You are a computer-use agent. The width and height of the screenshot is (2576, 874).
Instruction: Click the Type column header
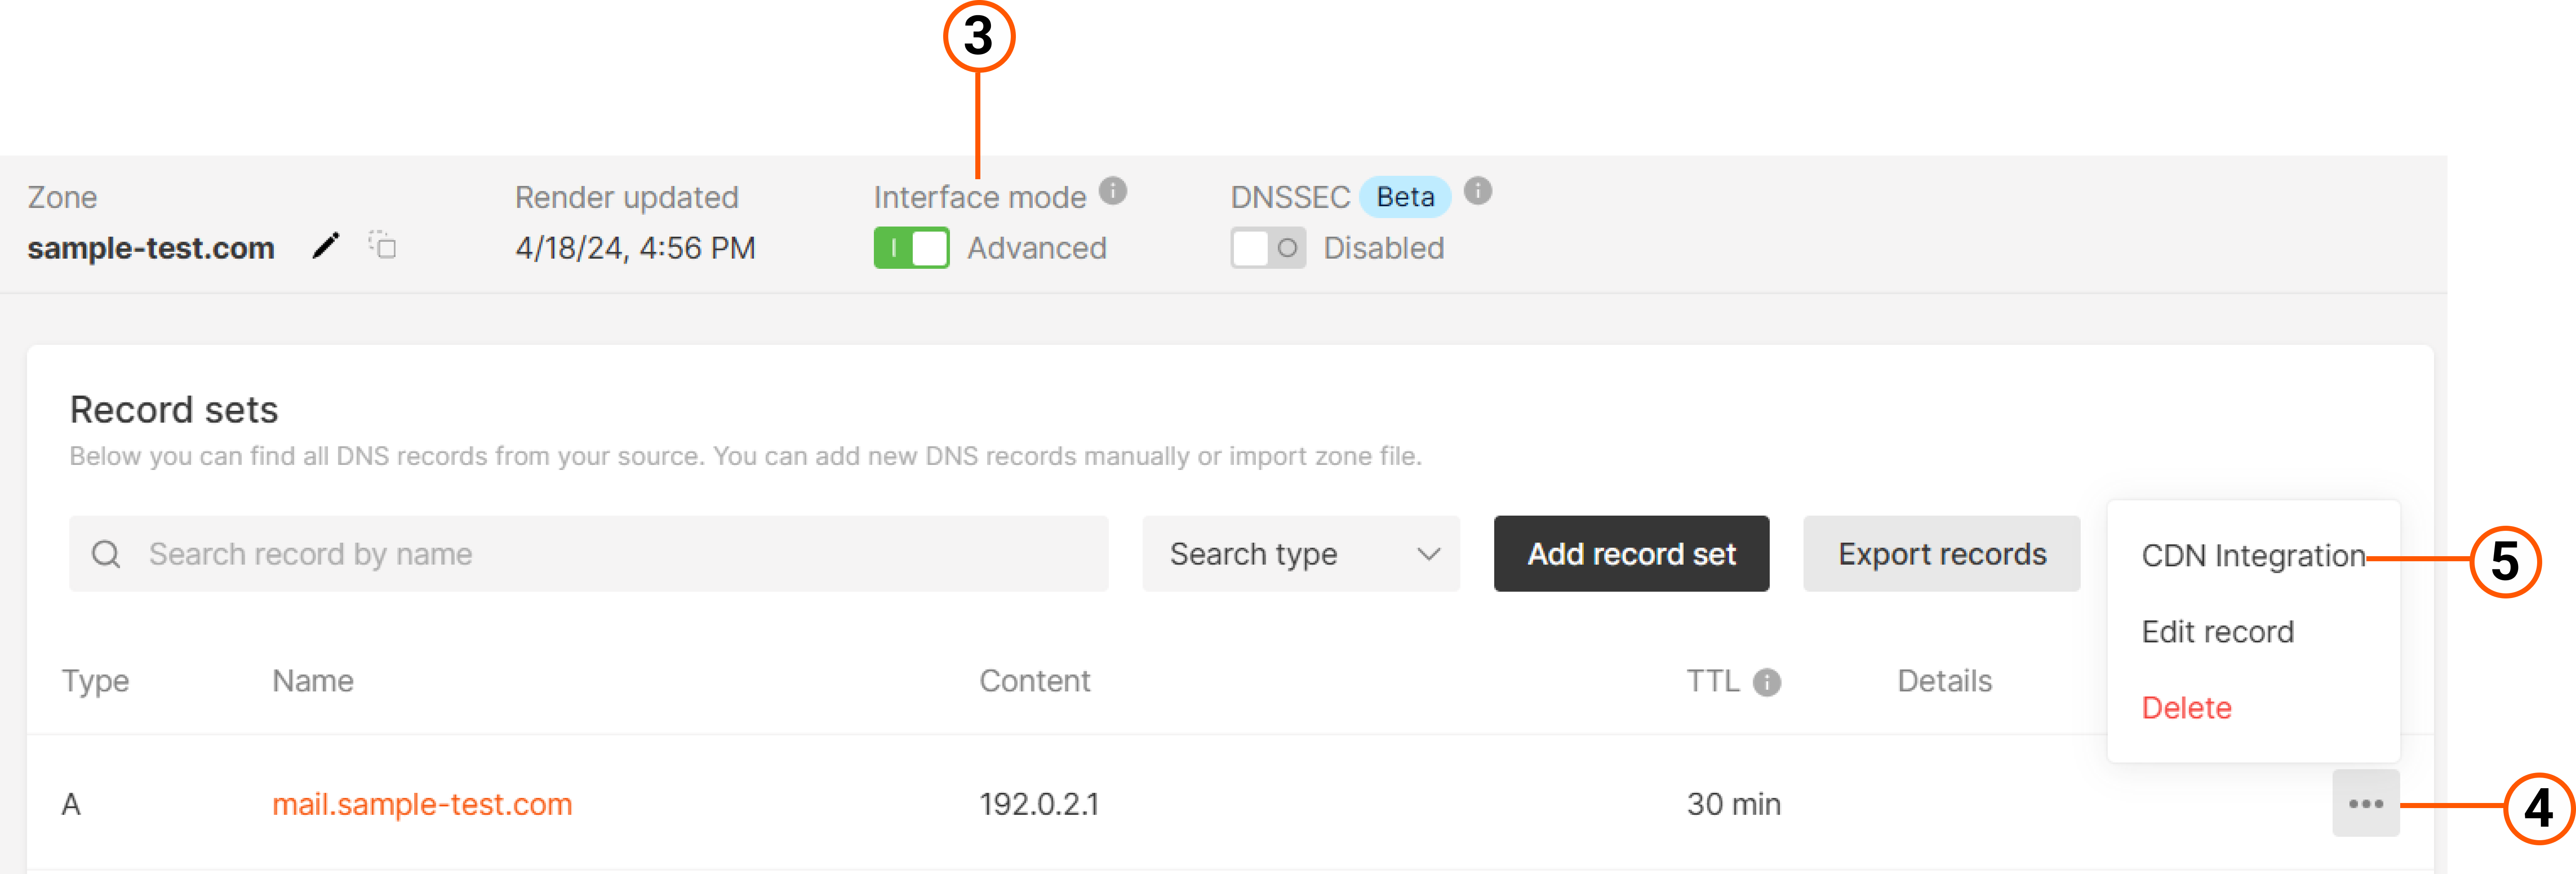(x=95, y=681)
